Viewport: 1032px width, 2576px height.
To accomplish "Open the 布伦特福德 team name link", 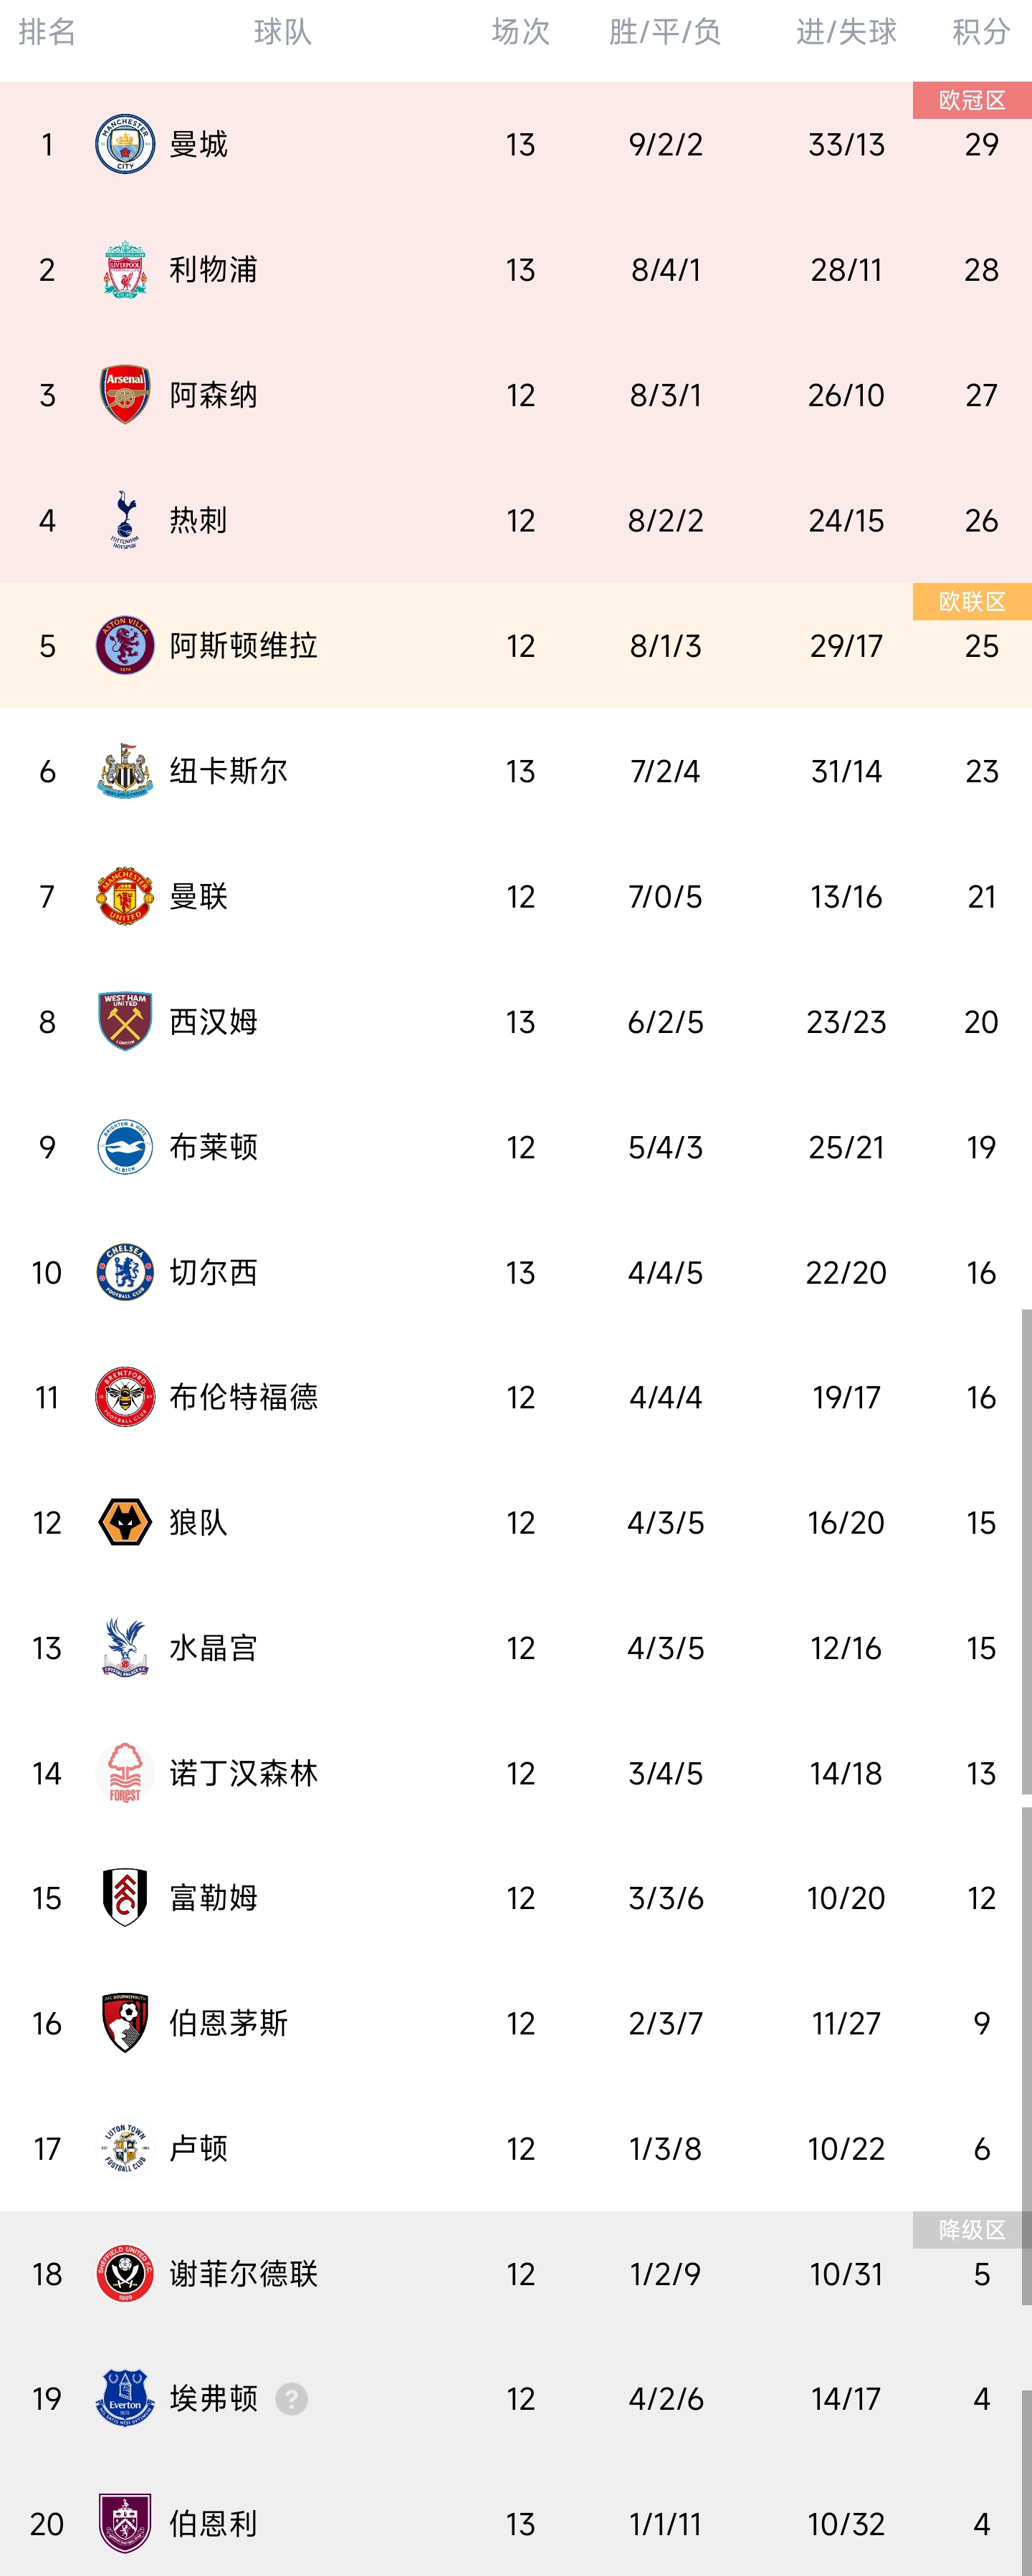I will coord(243,1397).
